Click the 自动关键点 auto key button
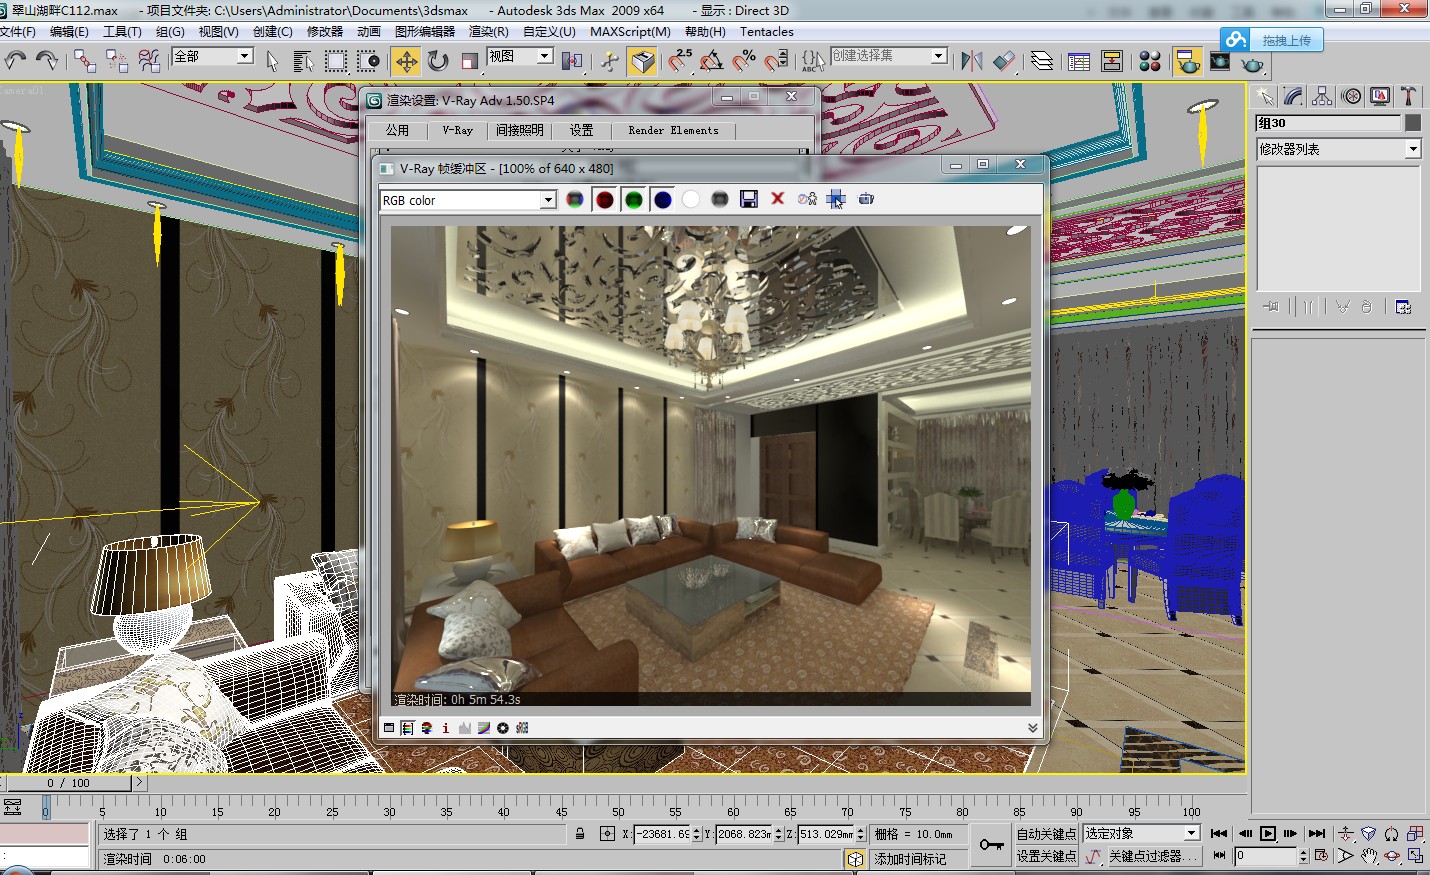This screenshot has width=1430, height=875. coord(1046,833)
